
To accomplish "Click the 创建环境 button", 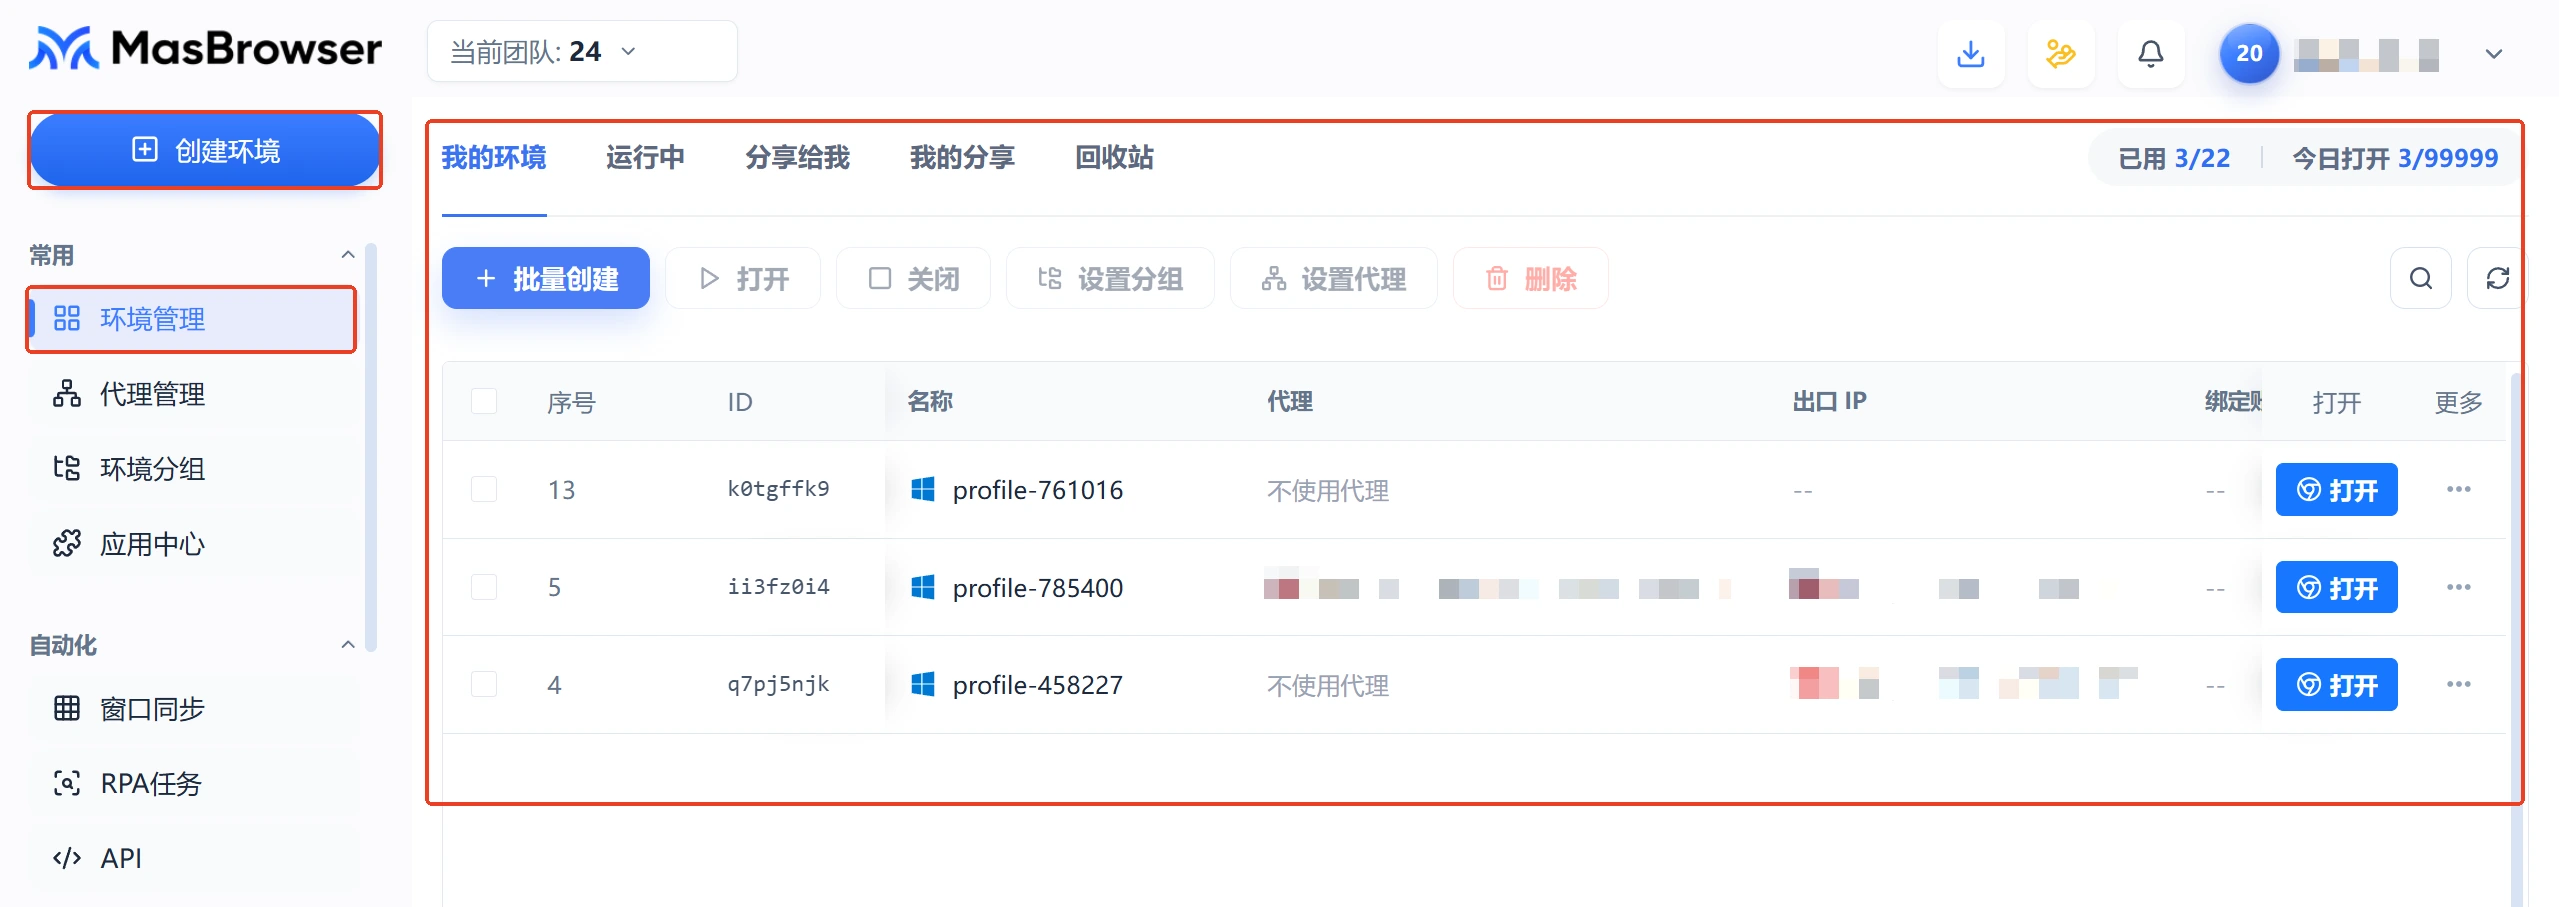I will 205,150.
